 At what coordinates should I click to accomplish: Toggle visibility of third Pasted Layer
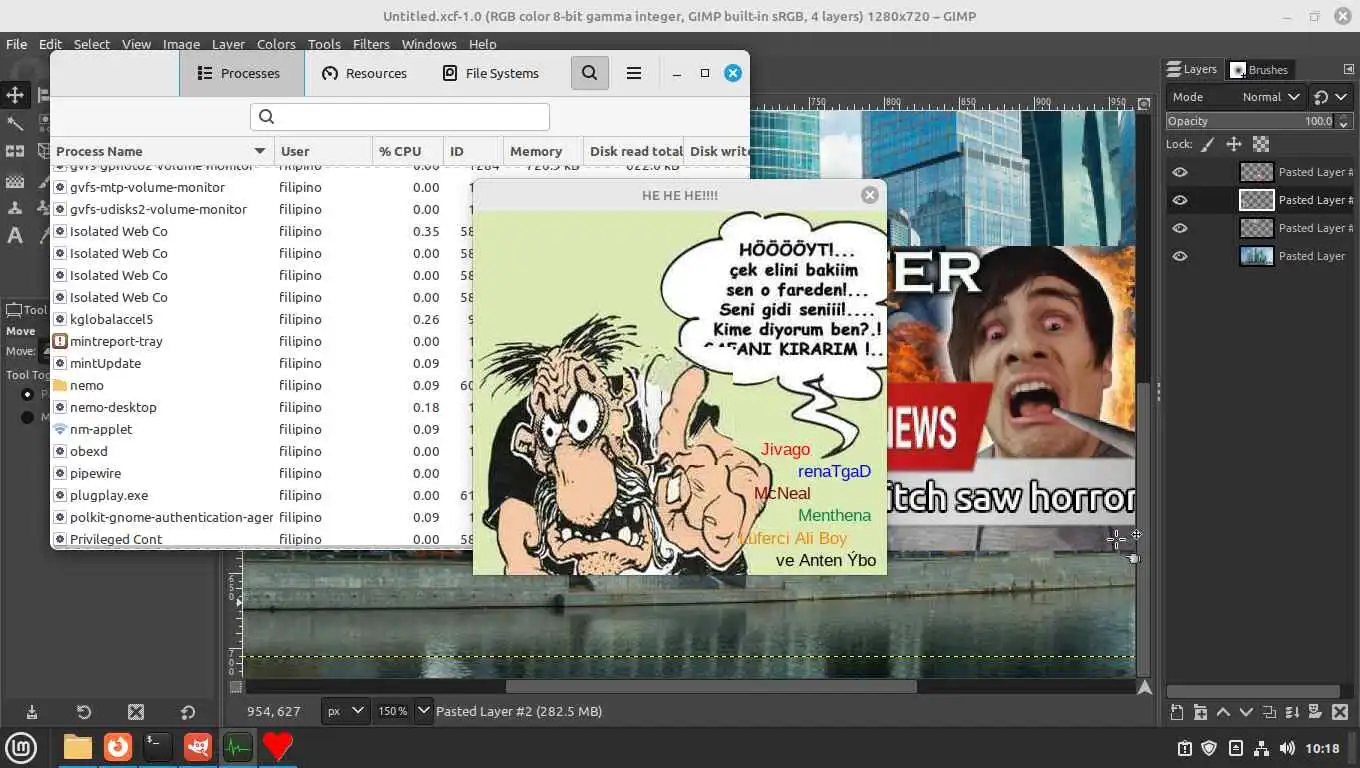click(1180, 228)
